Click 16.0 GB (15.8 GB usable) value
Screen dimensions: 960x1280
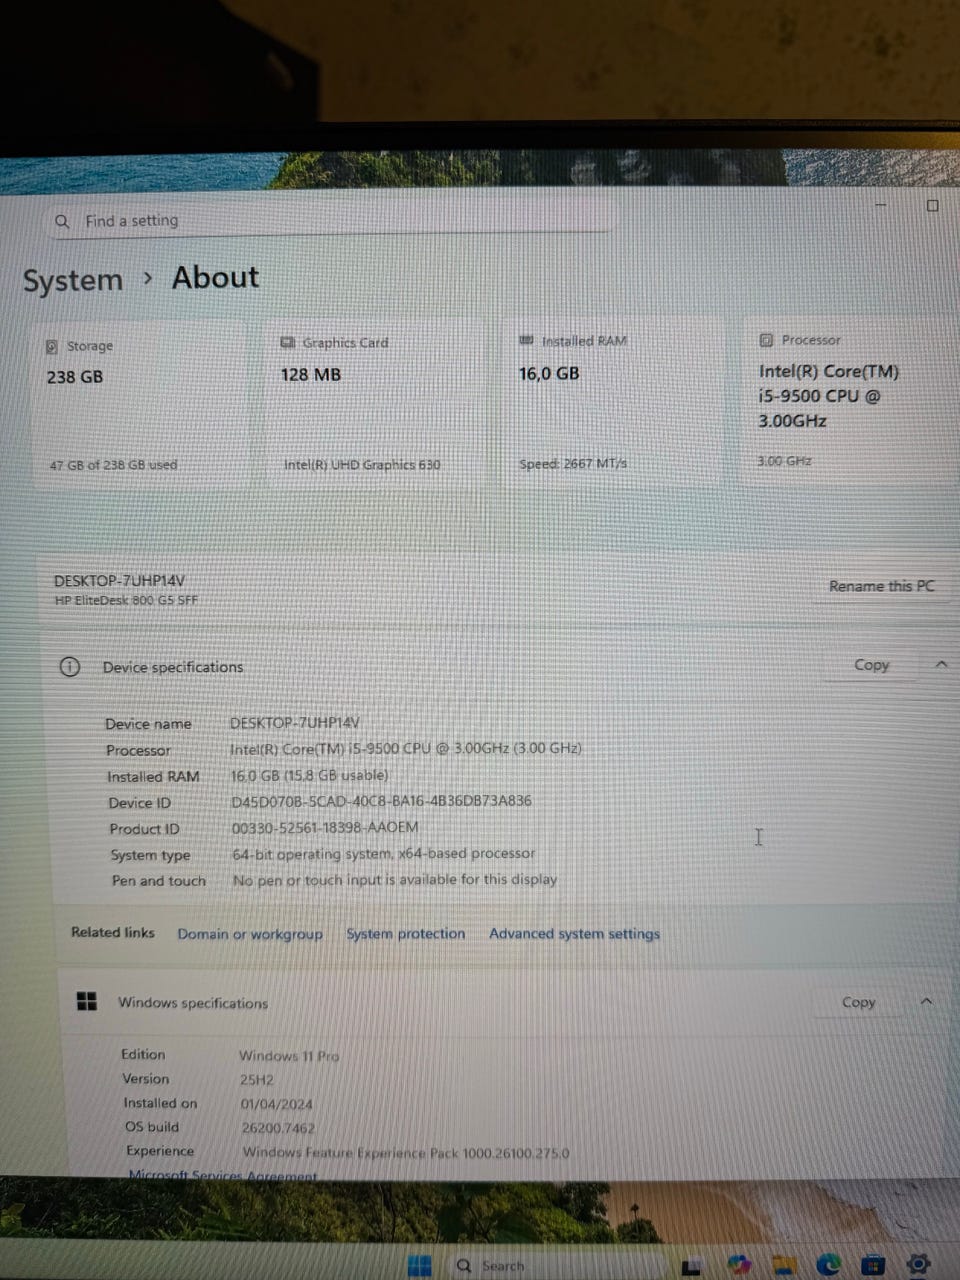(309, 775)
